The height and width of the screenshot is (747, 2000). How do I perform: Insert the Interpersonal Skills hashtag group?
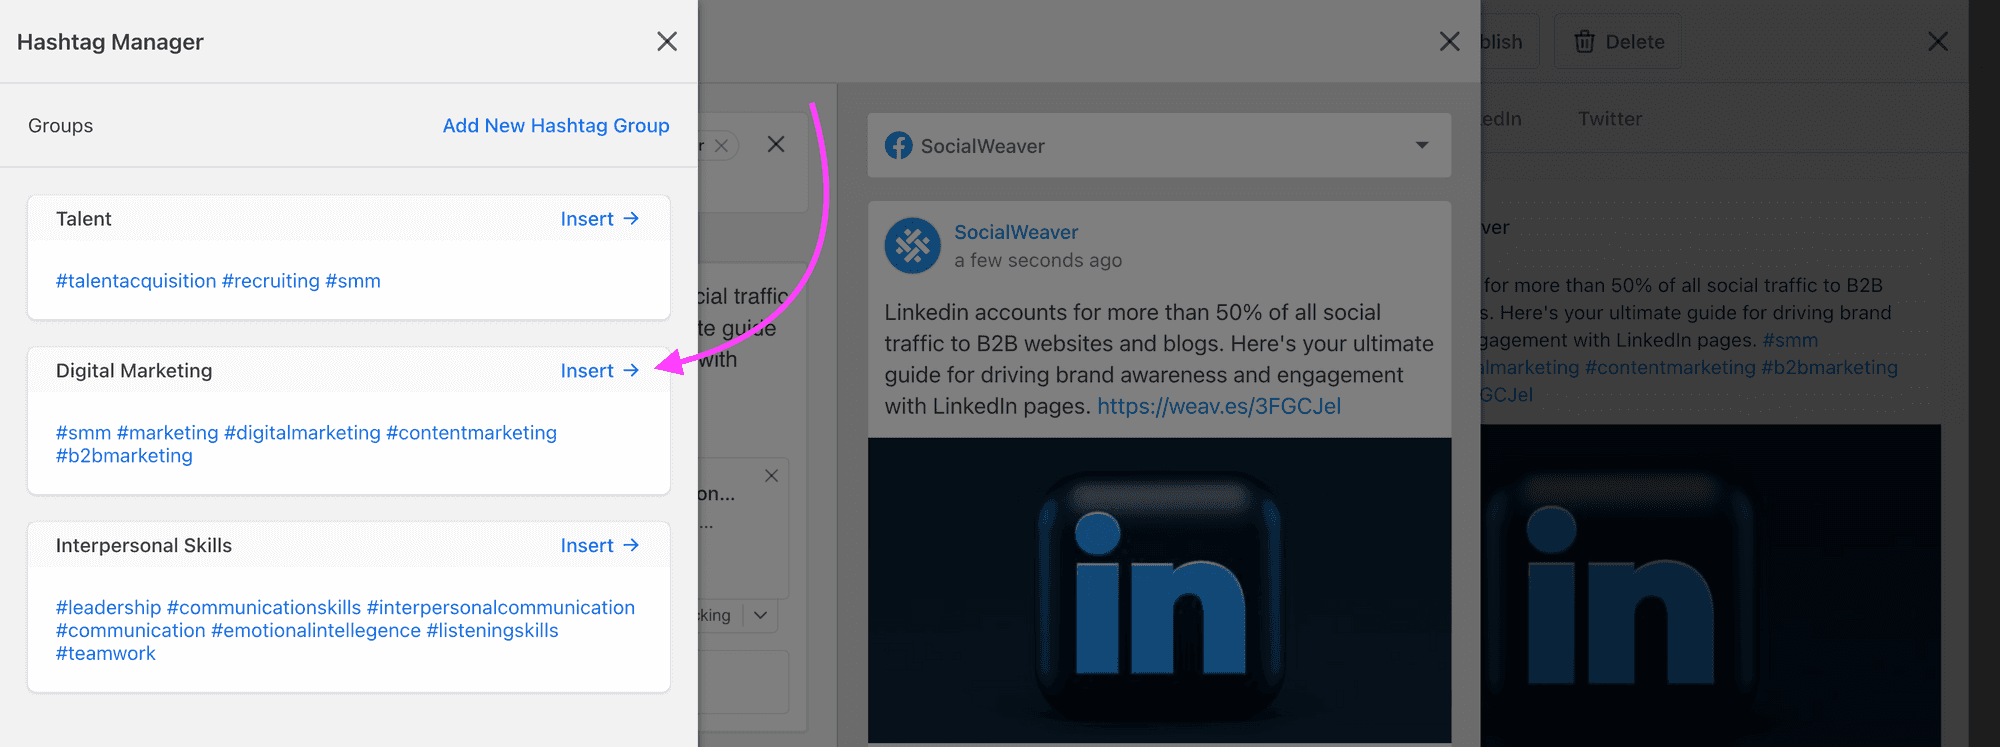pyautogui.click(x=599, y=545)
